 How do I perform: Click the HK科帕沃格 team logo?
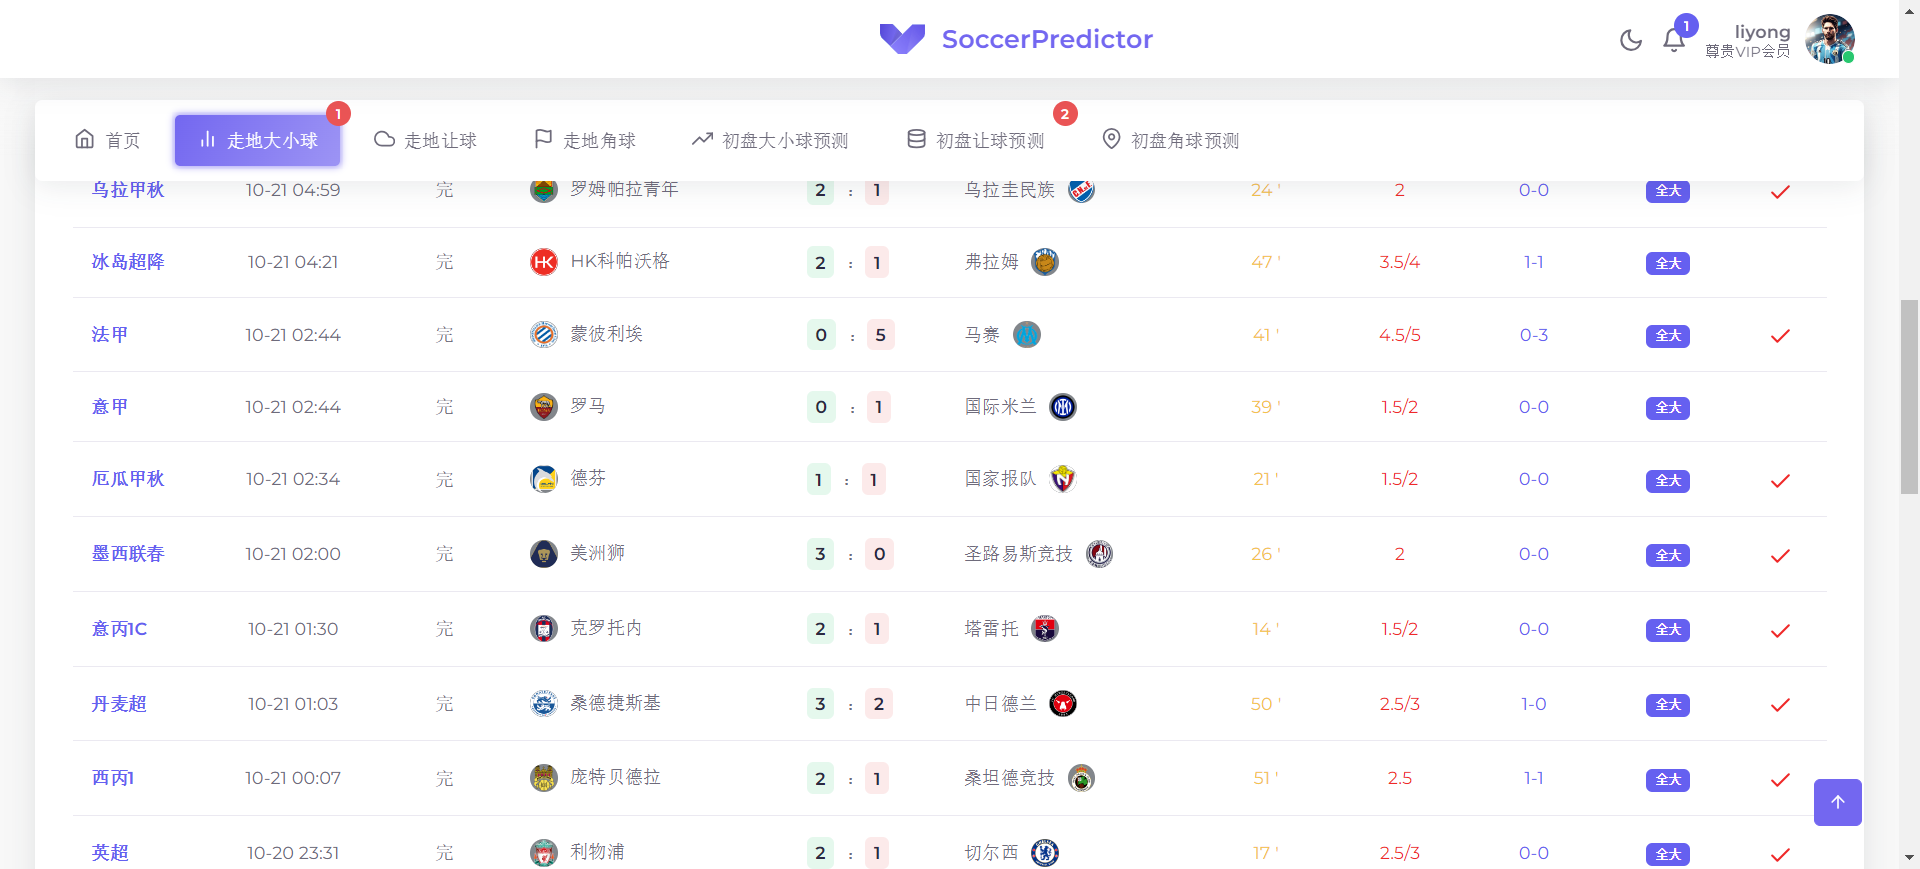(544, 262)
